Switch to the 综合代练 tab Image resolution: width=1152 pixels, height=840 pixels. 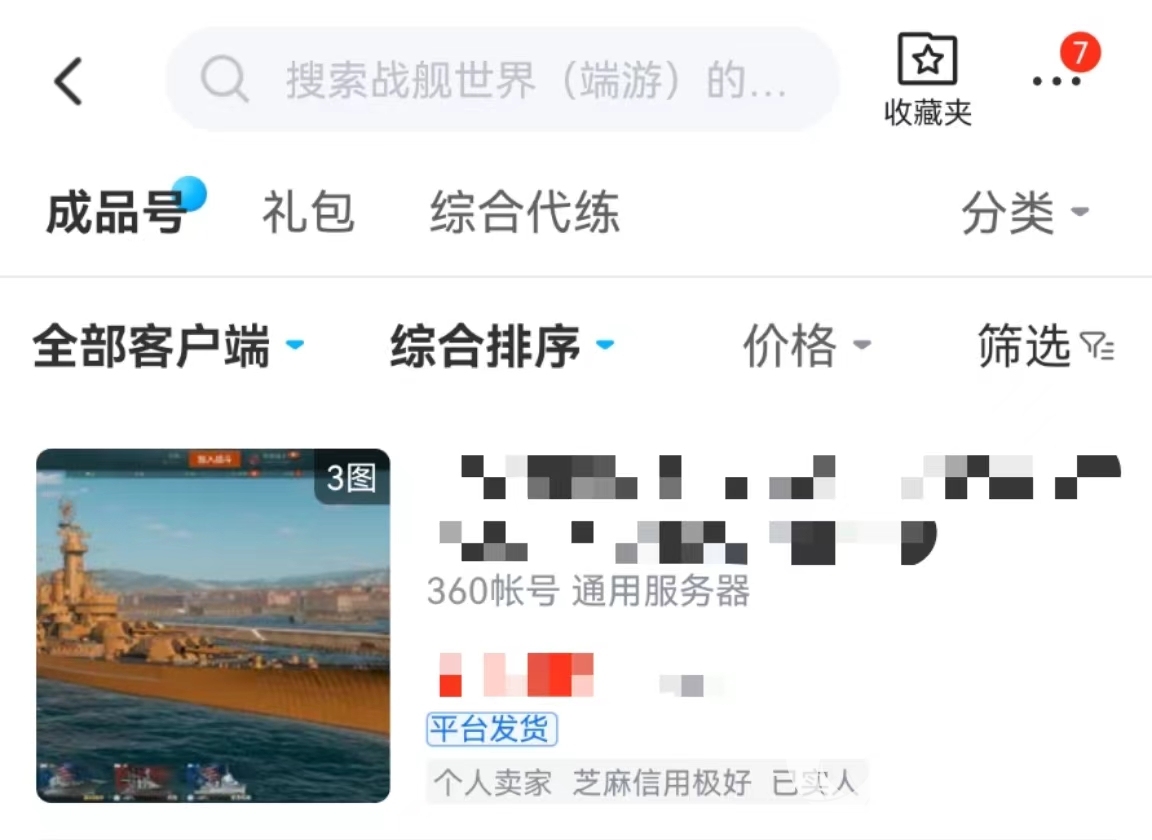click(x=525, y=212)
